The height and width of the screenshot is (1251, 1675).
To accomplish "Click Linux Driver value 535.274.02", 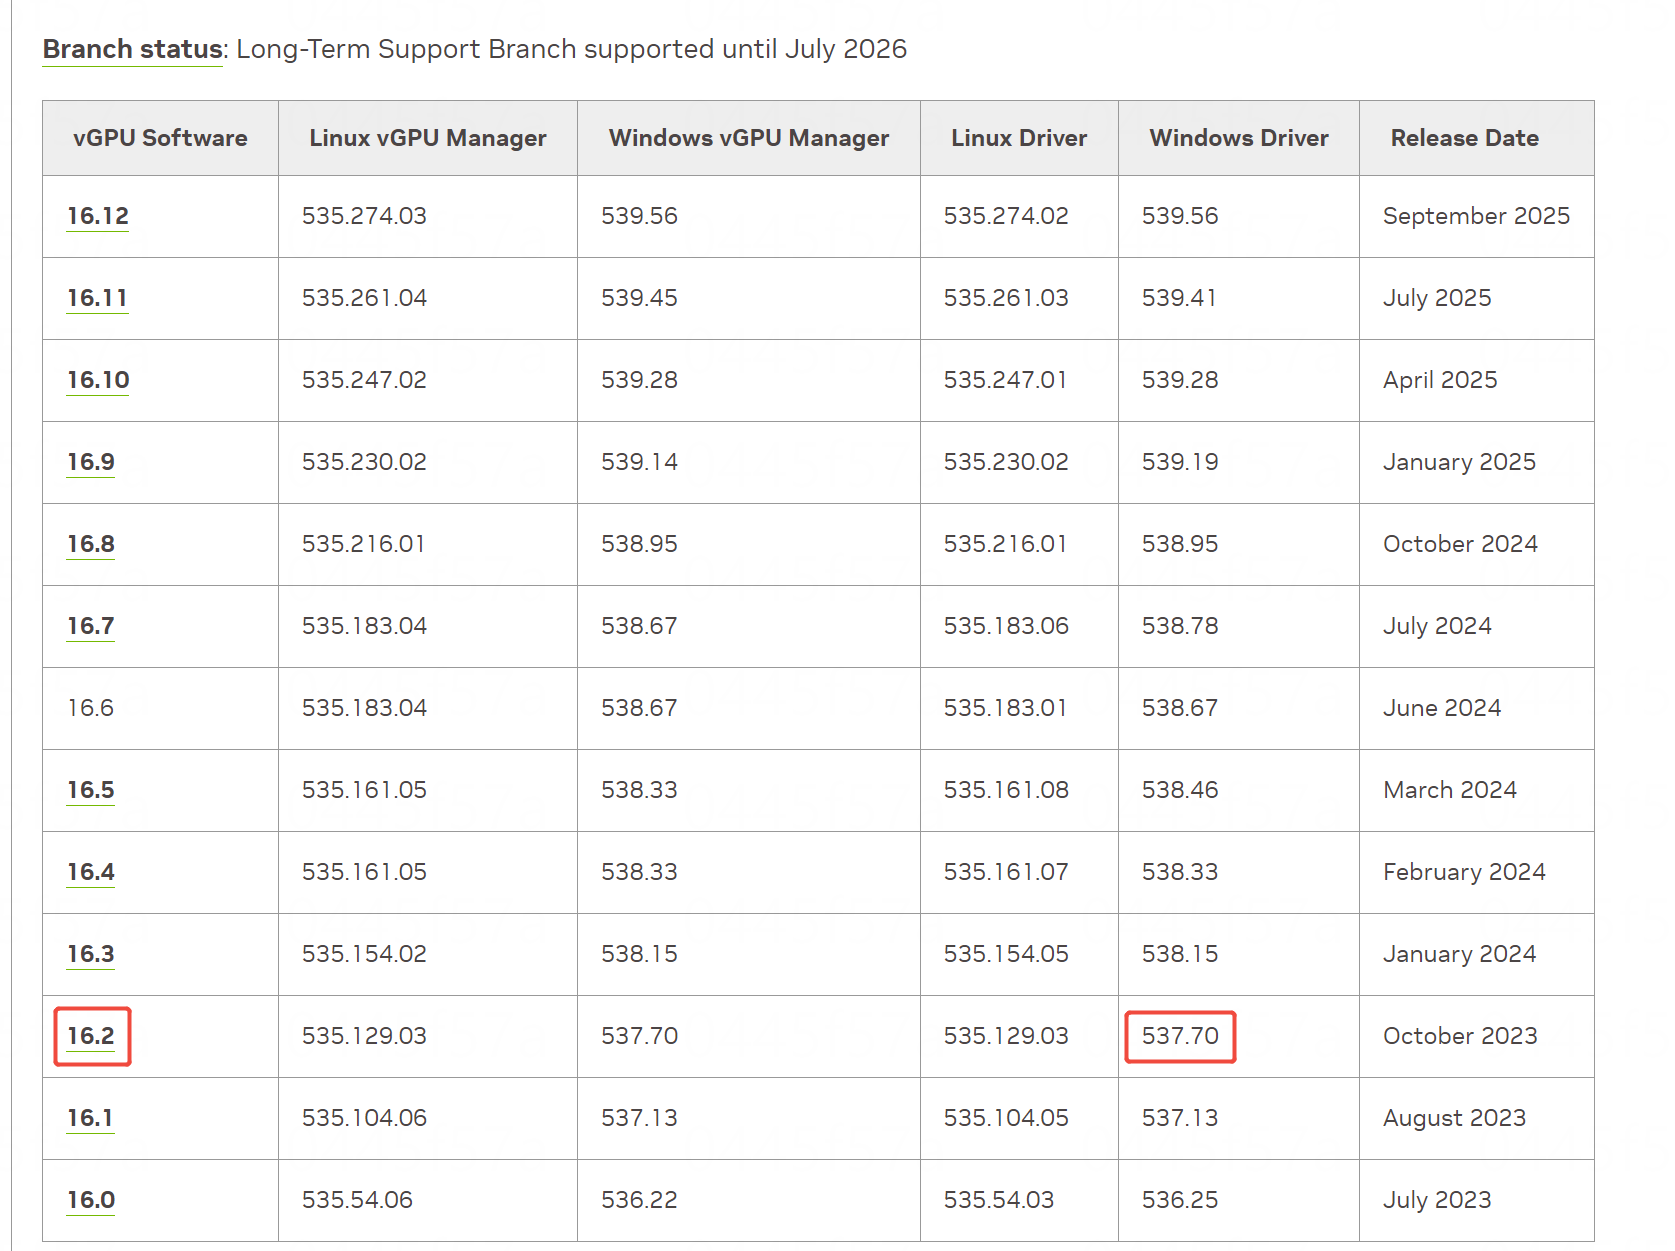I will [1006, 216].
